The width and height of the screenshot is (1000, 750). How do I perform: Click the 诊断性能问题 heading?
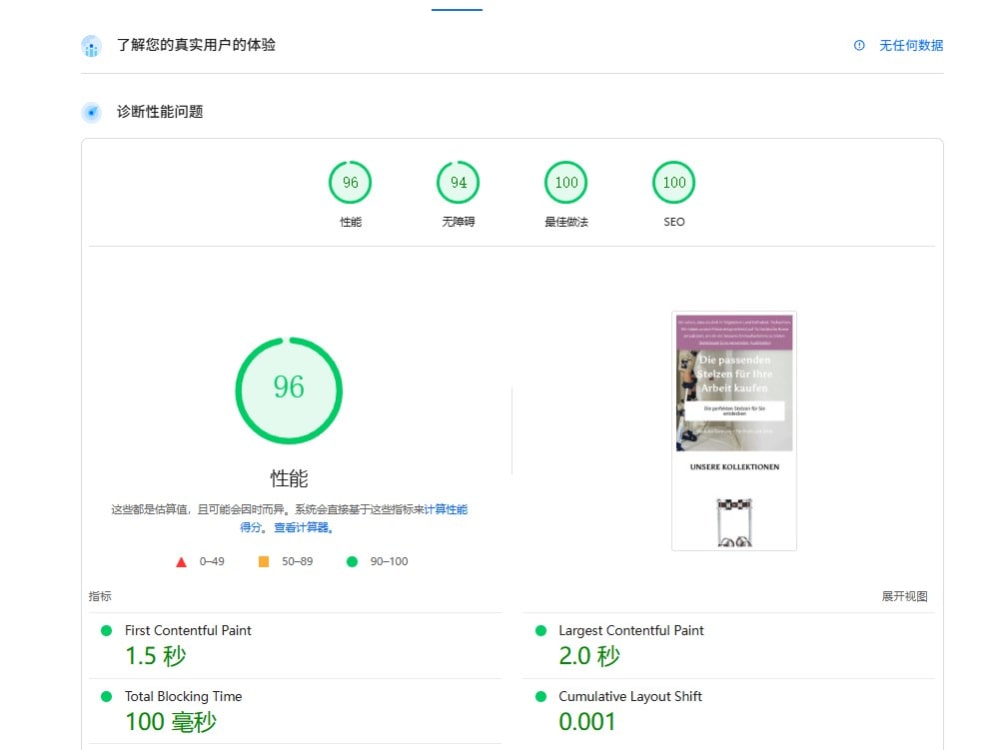tap(159, 112)
